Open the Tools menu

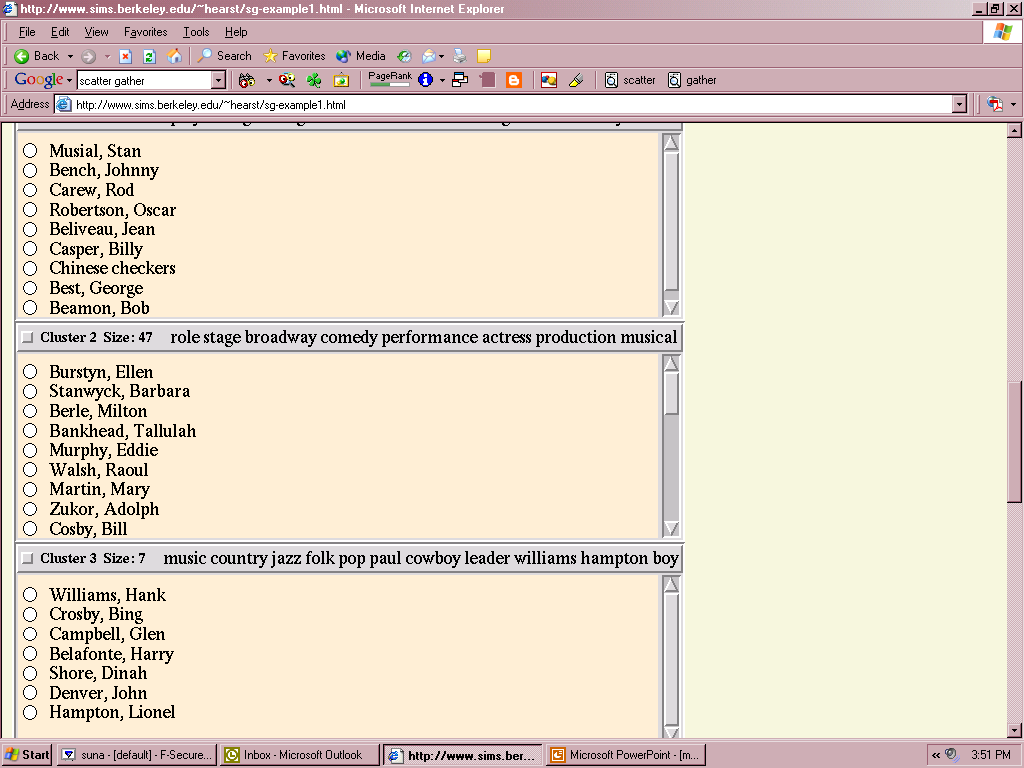(196, 32)
